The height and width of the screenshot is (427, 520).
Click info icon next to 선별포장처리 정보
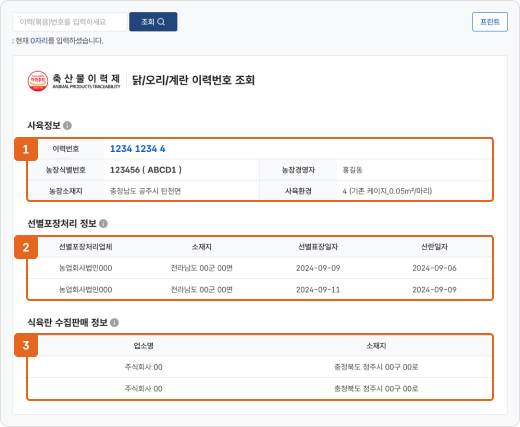[103, 224]
